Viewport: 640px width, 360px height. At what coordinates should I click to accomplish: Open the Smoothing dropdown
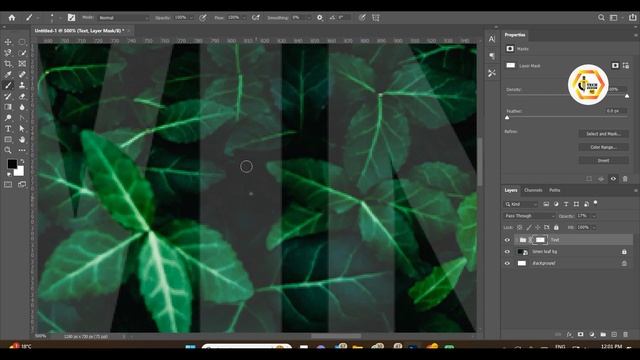pyautogui.click(x=308, y=18)
